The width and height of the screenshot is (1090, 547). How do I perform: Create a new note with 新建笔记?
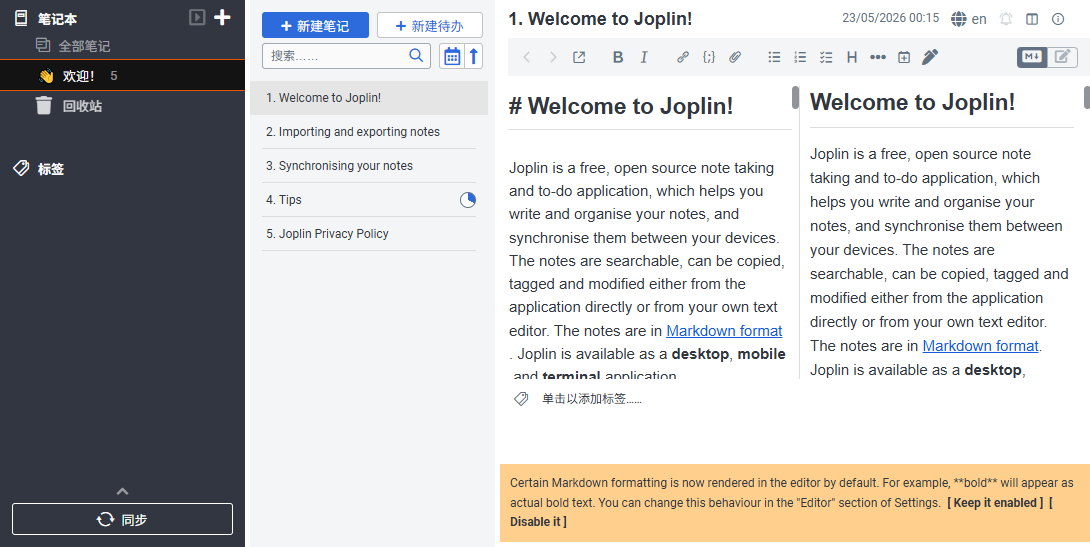[x=316, y=26]
